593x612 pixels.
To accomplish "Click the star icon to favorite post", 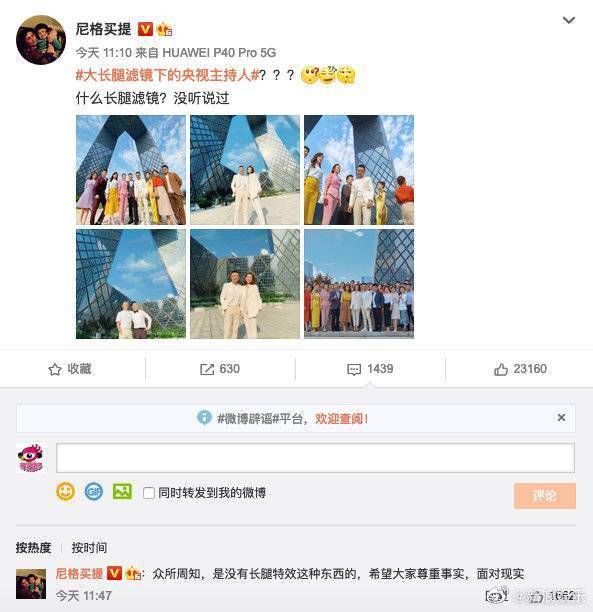I will click(x=55, y=369).
